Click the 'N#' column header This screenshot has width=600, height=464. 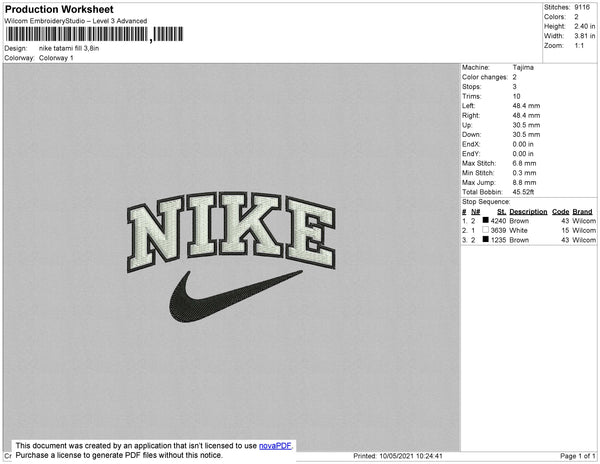pos(475,212)
